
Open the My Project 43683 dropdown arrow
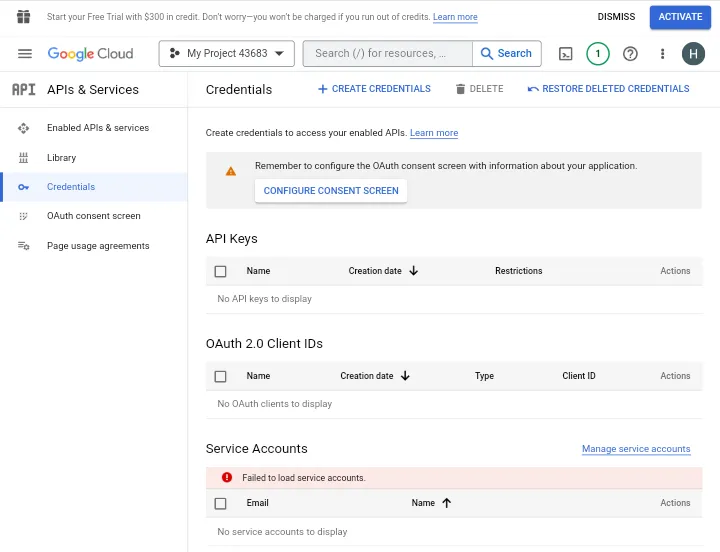(x=279, y=53)
